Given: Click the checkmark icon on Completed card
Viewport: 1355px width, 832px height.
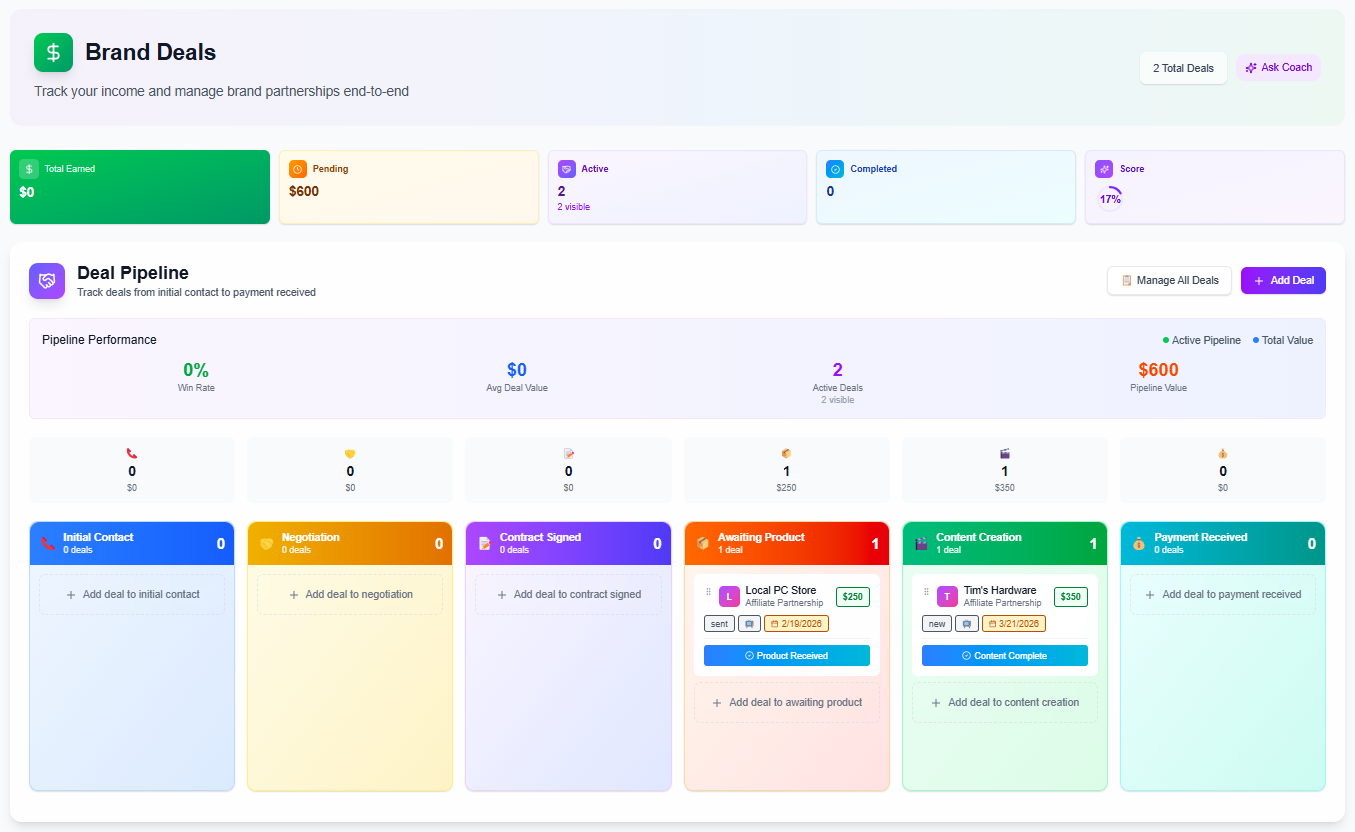Looking at the screenshot, I should 835,169.
